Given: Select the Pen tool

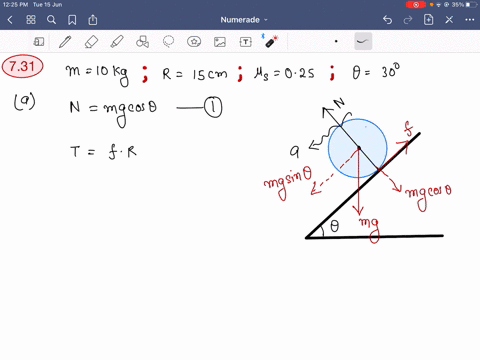Looking at the screenshot, I should tap(65, 42).
